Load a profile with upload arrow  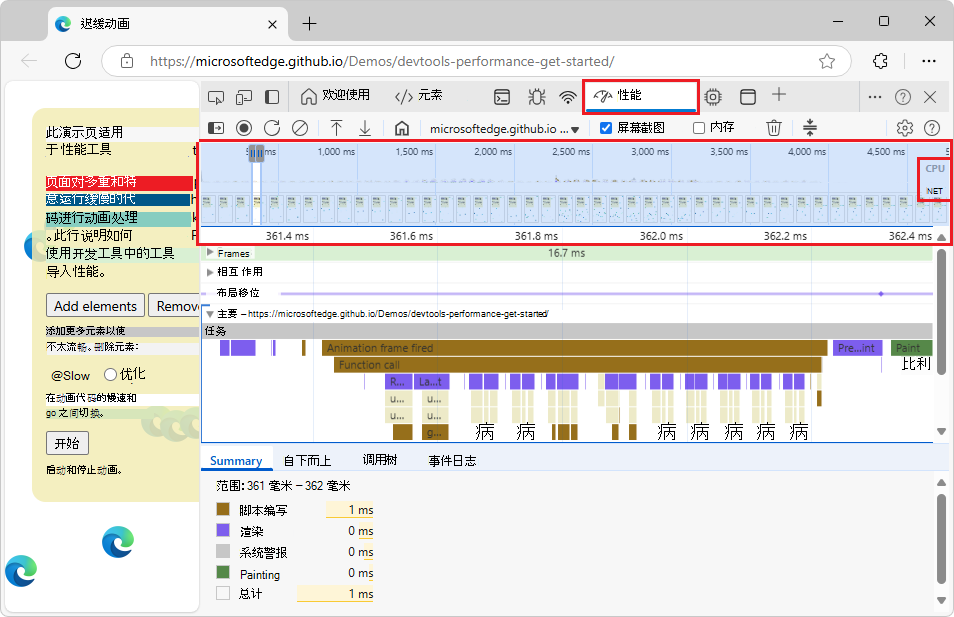coord(336,128)
